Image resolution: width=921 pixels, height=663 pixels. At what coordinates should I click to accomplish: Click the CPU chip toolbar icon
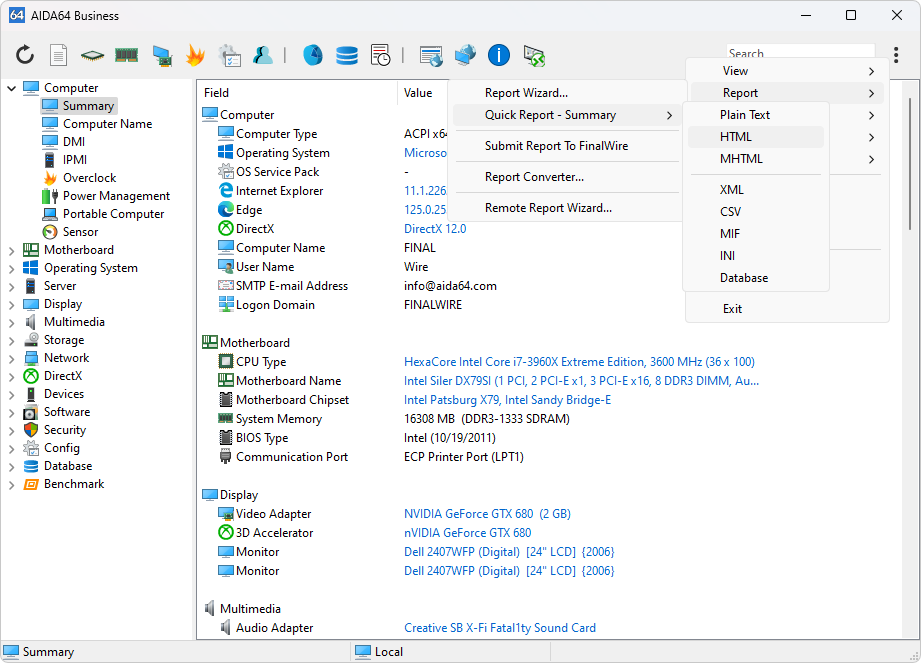click(92, 55)
